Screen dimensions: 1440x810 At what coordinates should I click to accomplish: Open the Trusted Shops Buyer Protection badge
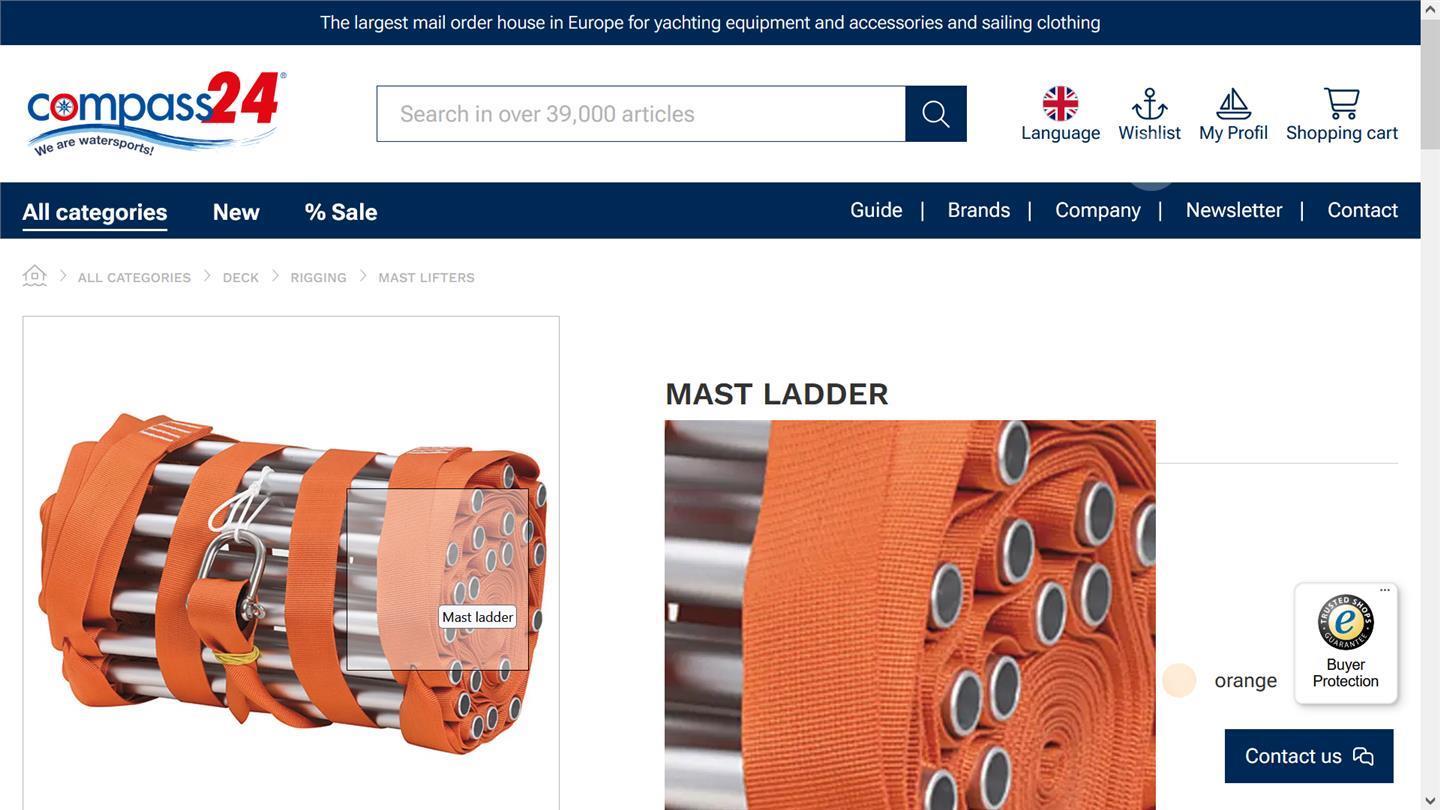click(1346, 644)
